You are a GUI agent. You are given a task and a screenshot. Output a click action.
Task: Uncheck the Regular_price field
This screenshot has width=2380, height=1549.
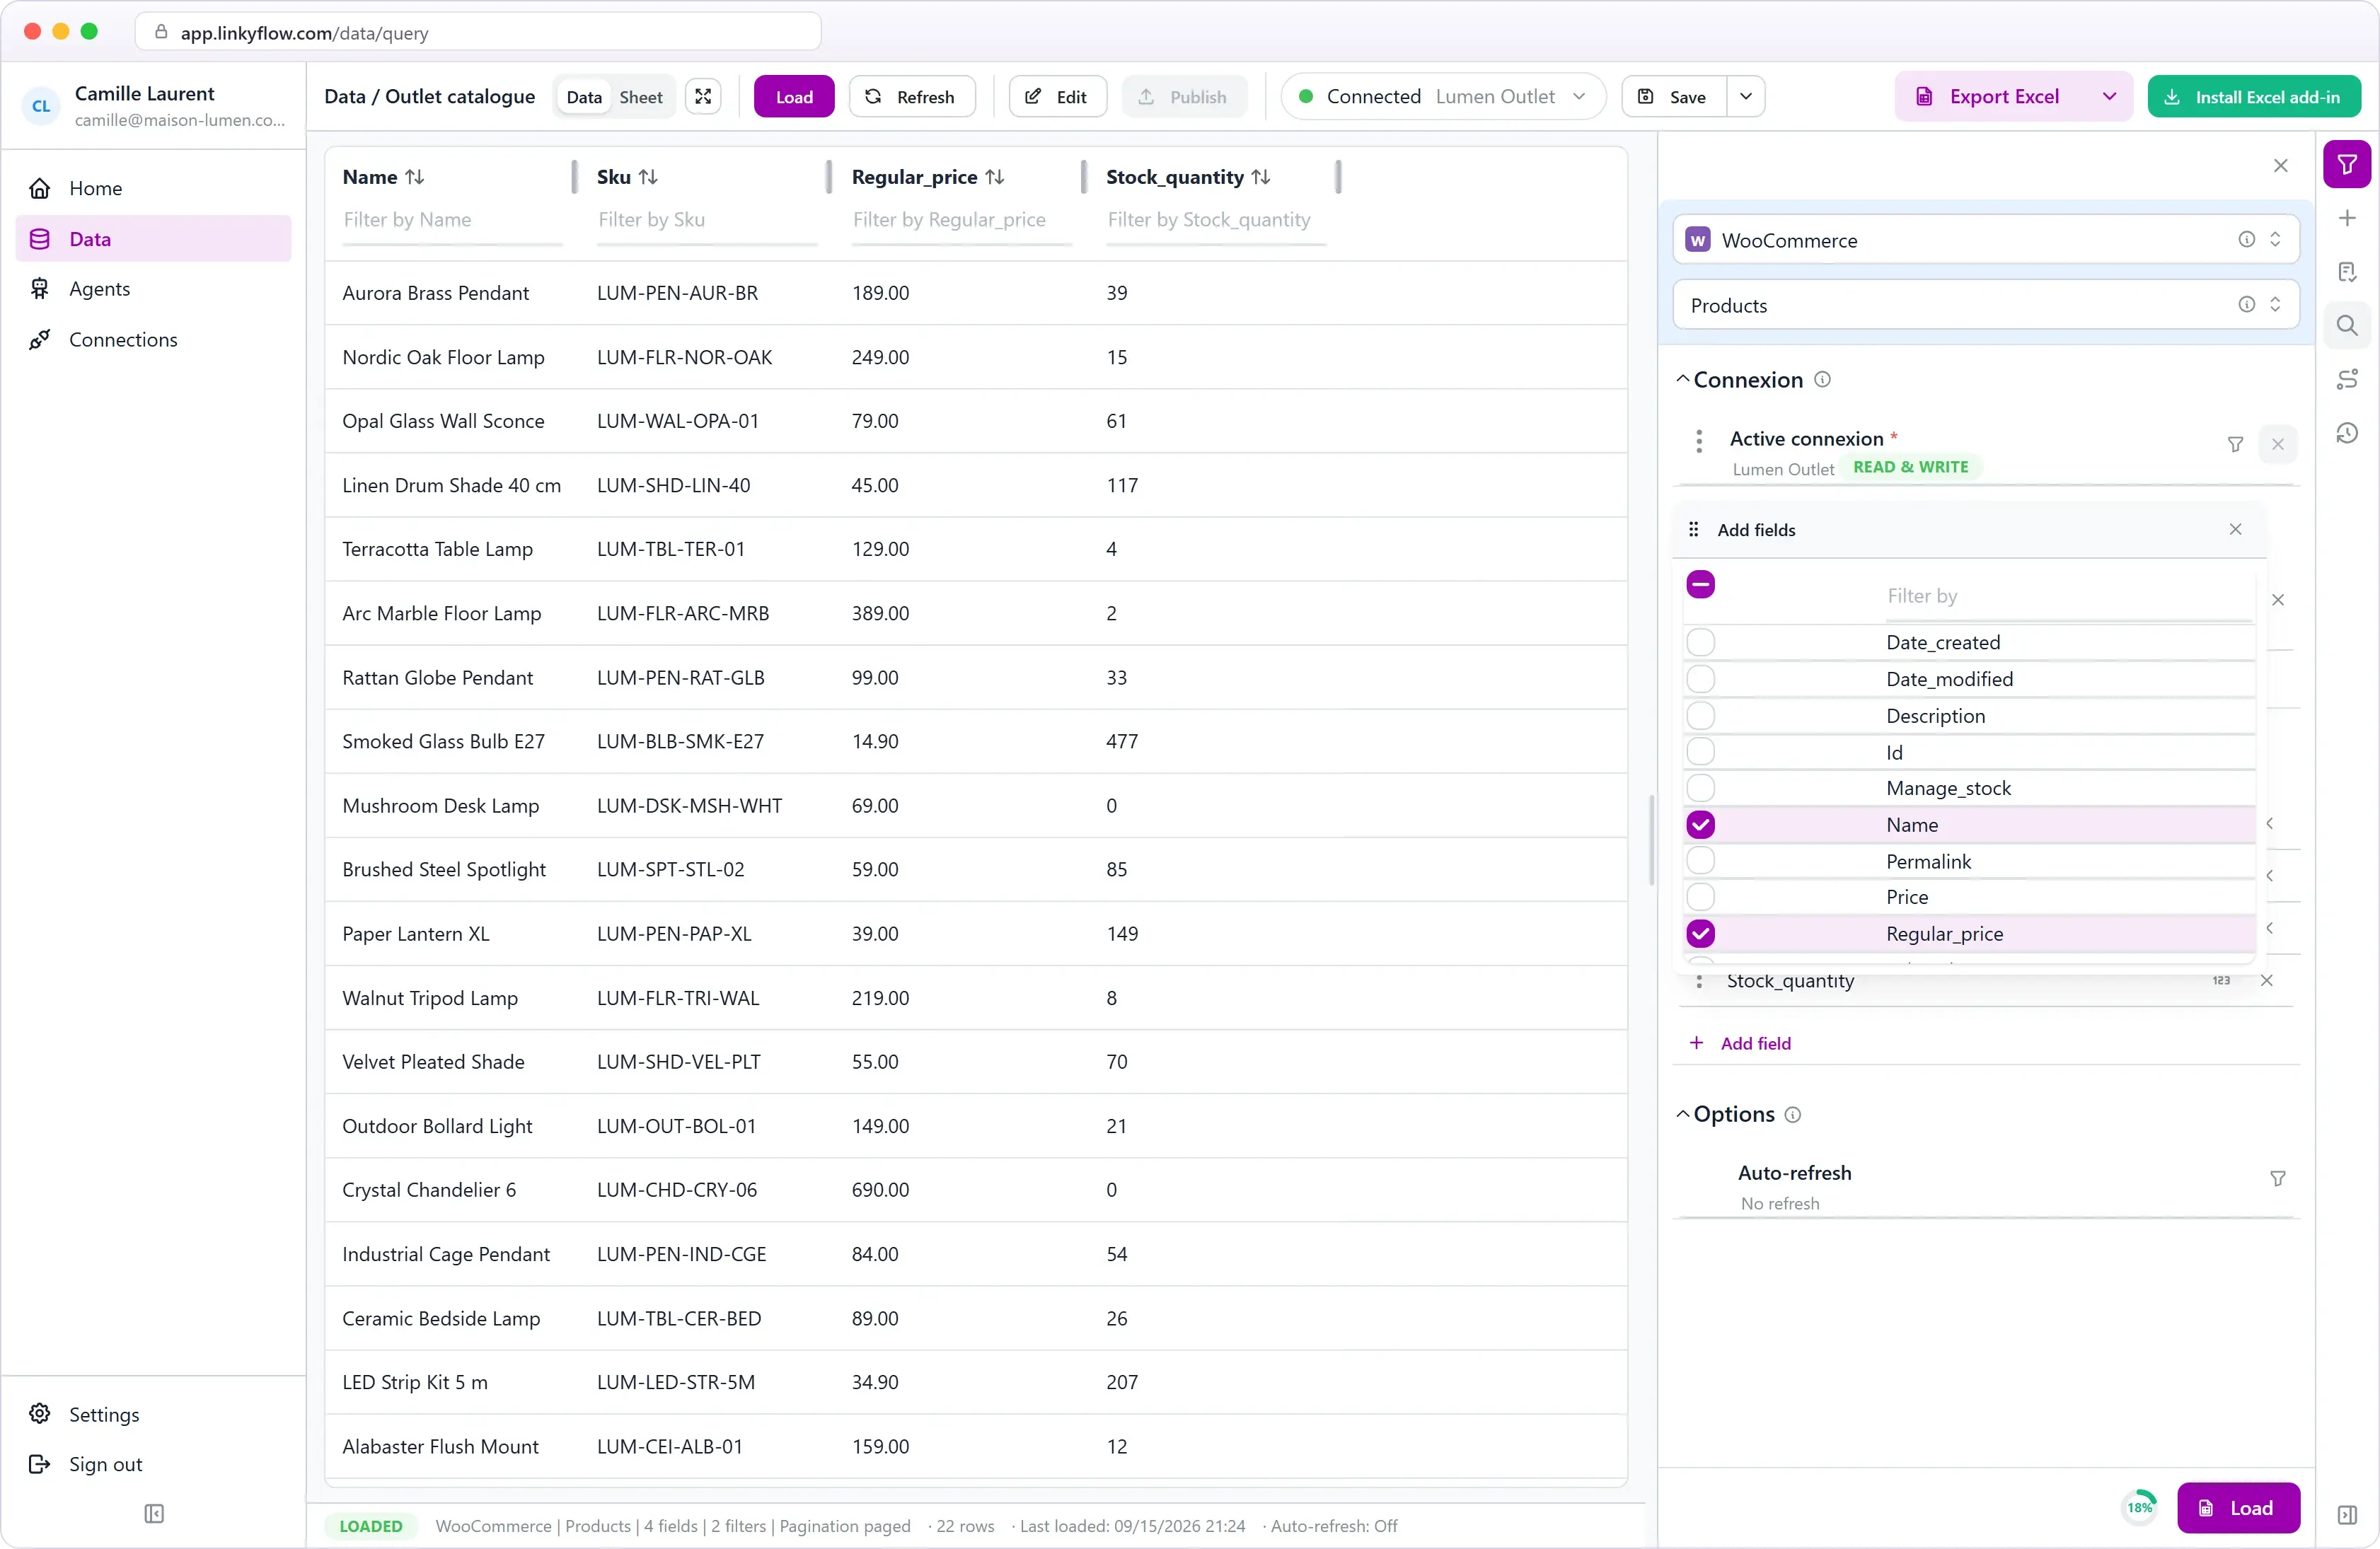point(1700,933)
